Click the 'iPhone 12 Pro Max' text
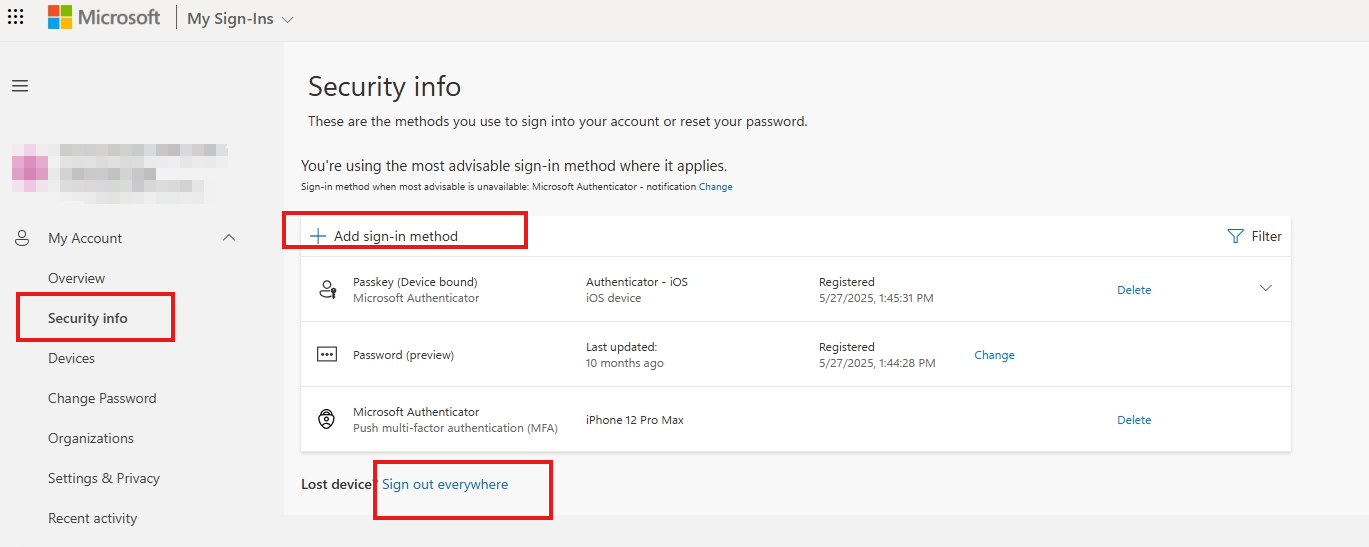This screenshot has width=1369, height=547. click(x=635, y=420)
